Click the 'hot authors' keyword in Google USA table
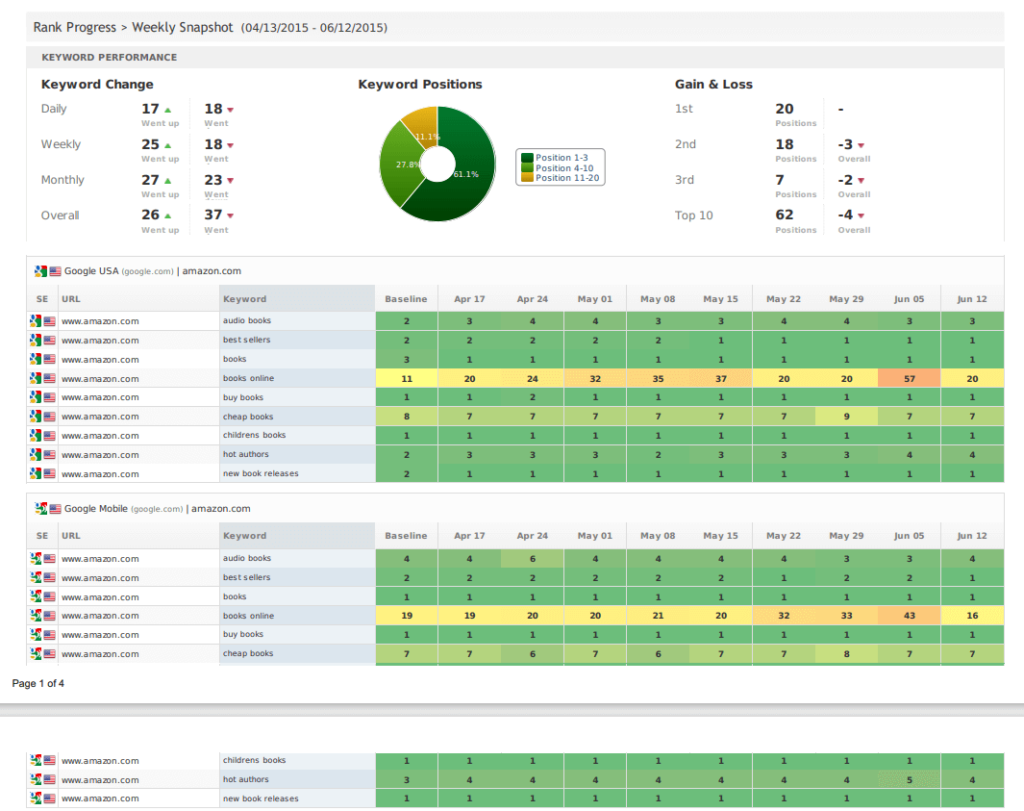The width and height of the screenshot is (1024, 811). coord(246,454)
